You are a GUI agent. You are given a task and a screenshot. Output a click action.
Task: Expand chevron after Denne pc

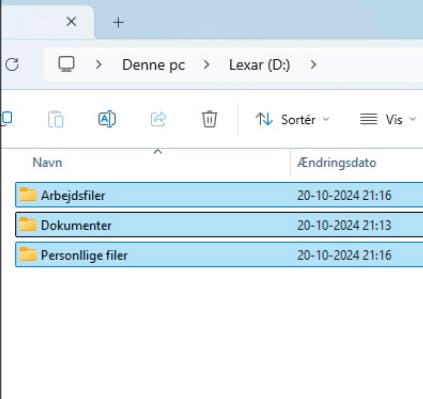click(x=207, y=65)
